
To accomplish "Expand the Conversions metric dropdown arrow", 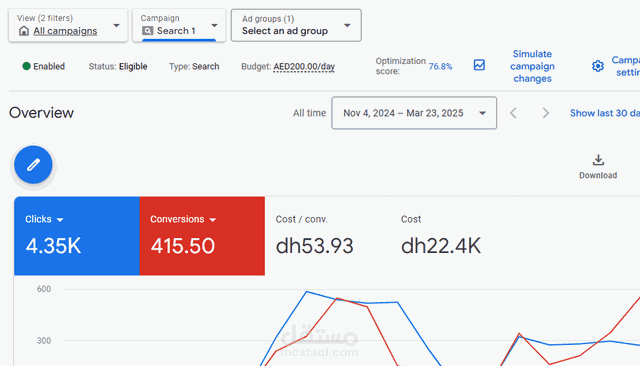I will pyautogui.click(x=212, y=220).
